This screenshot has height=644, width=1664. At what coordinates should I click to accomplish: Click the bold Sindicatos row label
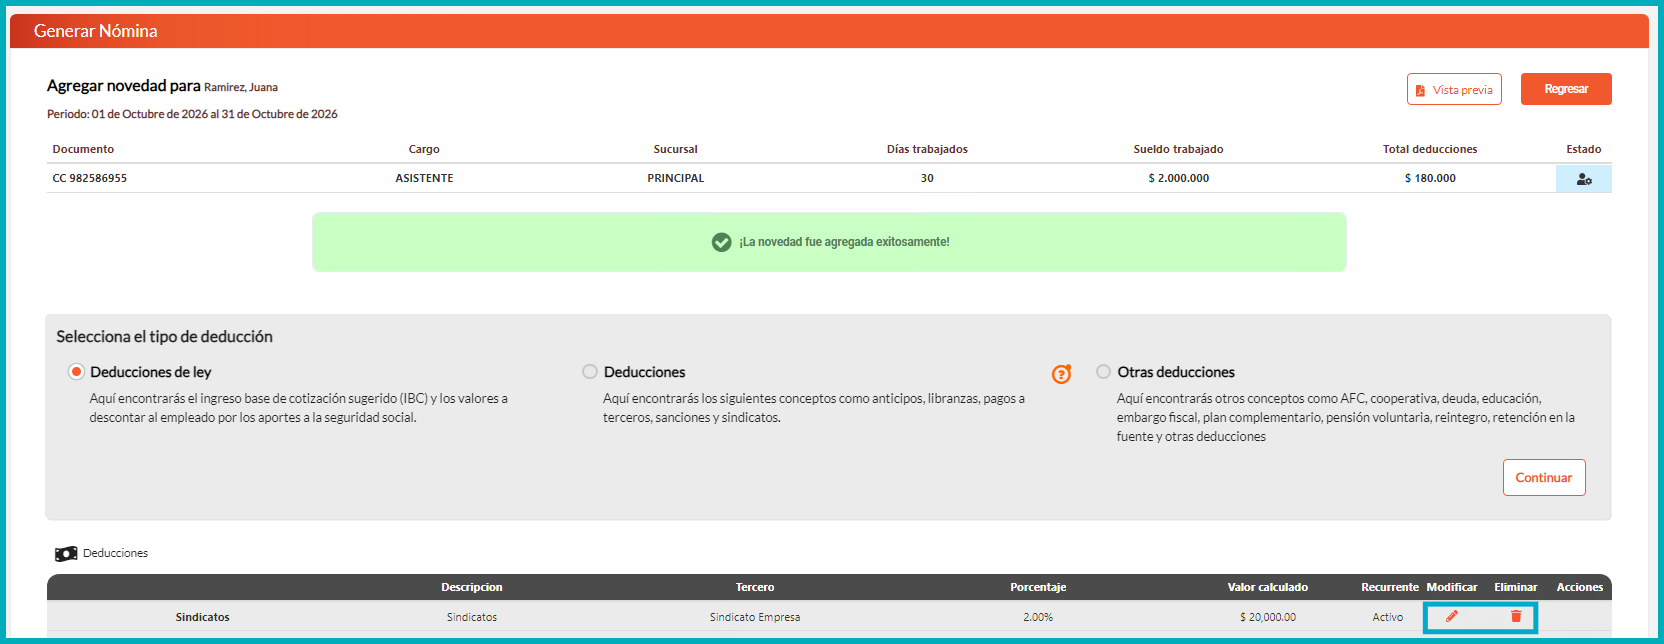(203, 617)
